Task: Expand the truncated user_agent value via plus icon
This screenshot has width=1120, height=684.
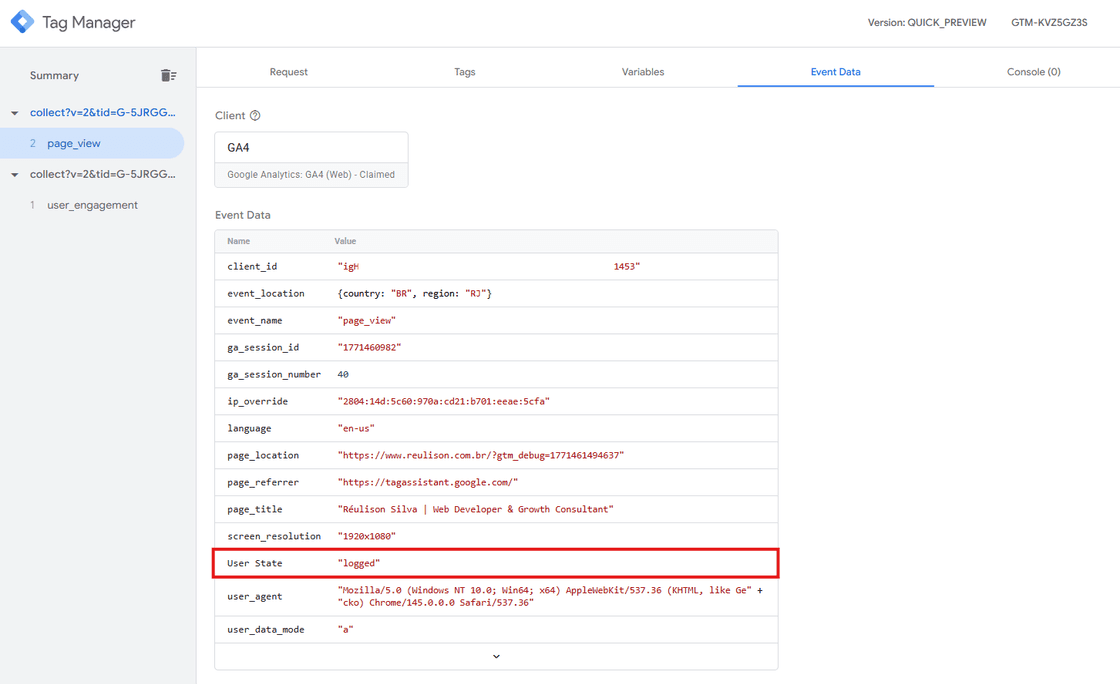Action: pyautogui.click(x=763, y=590)
